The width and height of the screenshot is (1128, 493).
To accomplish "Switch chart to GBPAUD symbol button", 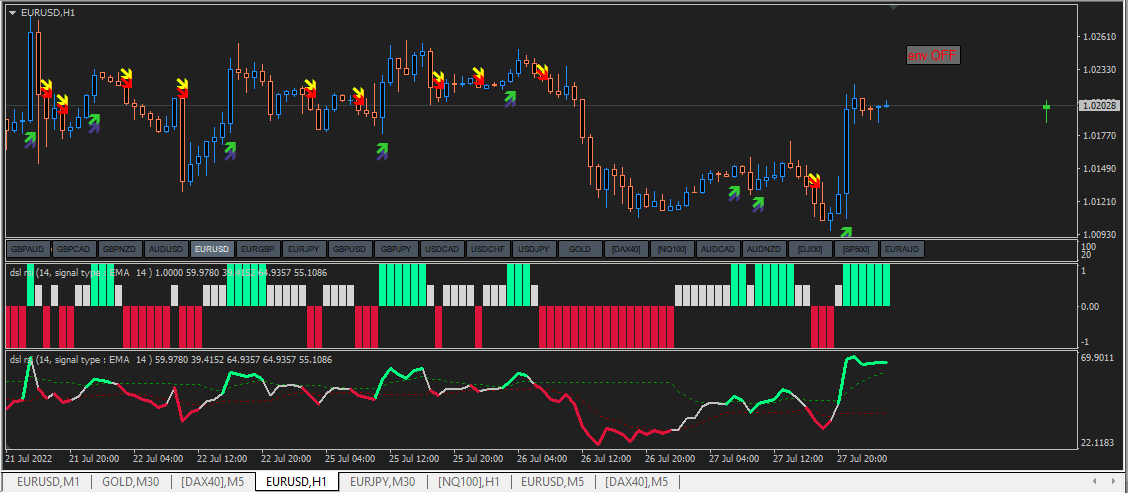I will coord(28,249).
